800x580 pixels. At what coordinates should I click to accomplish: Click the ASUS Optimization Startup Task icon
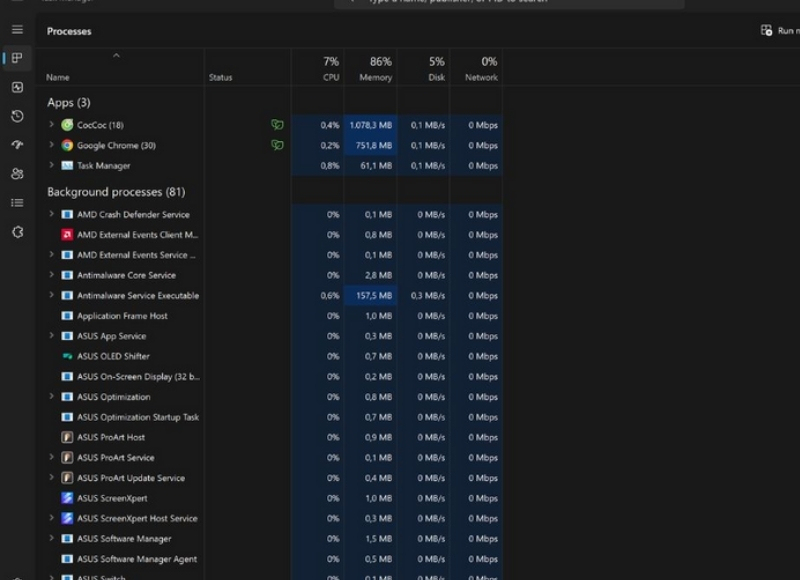coord(67,417)
